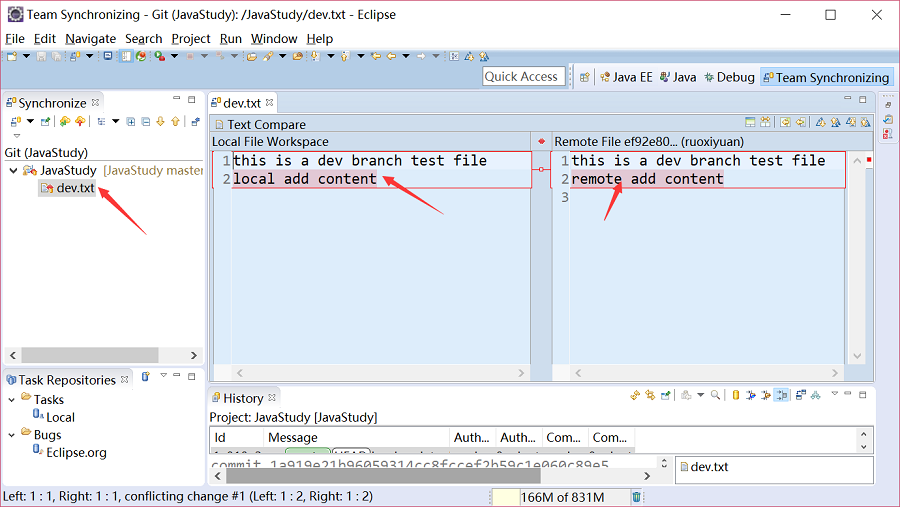Click Next Annotation icon in main toolbar

(x=315, y=56)
